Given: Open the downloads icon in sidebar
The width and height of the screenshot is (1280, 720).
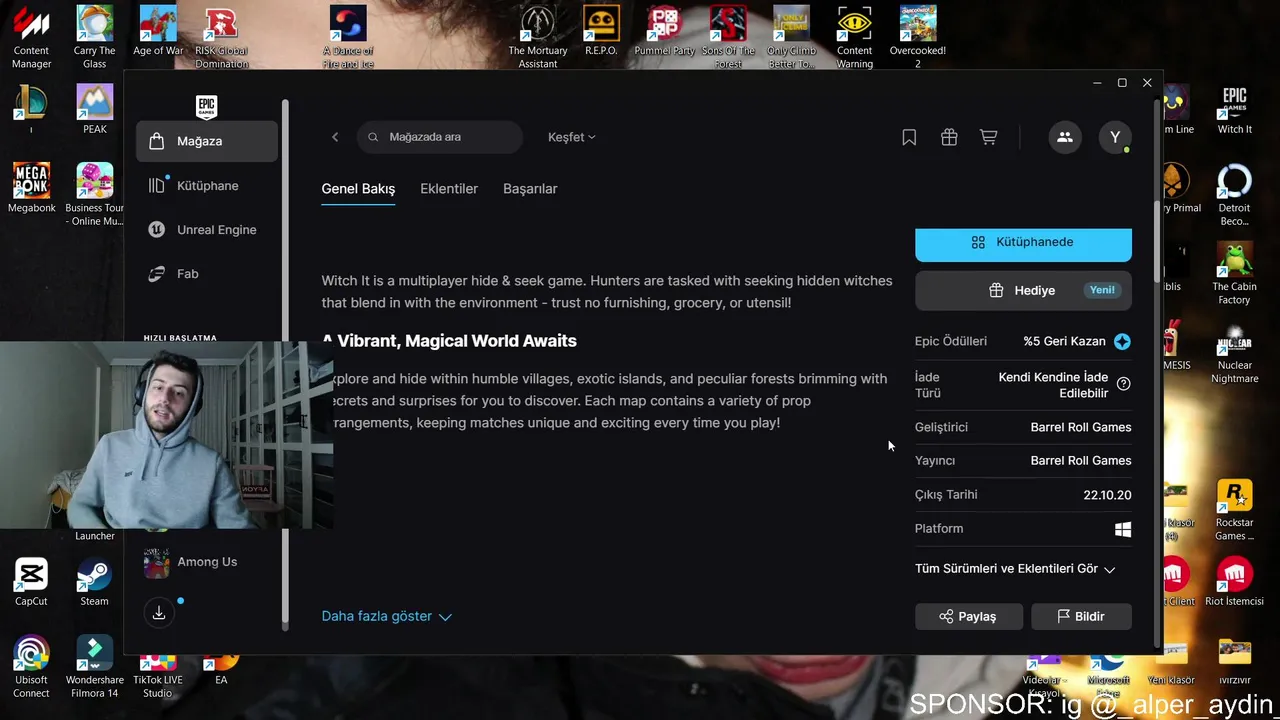Looking at the screenshot, I should tap(159, 613).
